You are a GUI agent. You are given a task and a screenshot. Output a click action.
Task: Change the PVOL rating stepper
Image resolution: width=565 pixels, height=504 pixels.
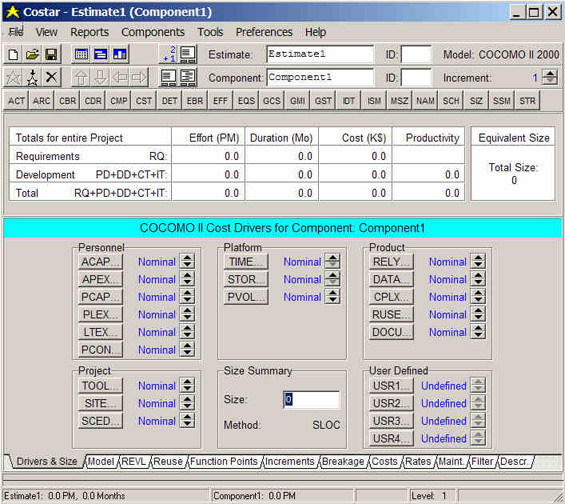pyautogui.click(x=332, y=296)
